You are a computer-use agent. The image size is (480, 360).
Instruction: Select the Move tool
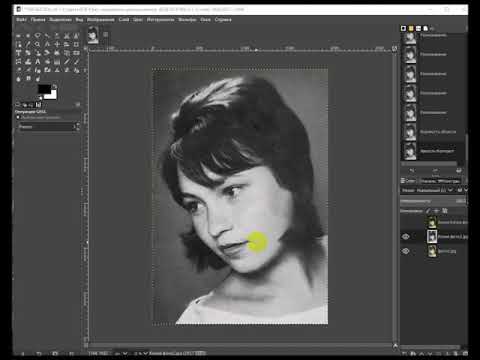pos(57,44)
